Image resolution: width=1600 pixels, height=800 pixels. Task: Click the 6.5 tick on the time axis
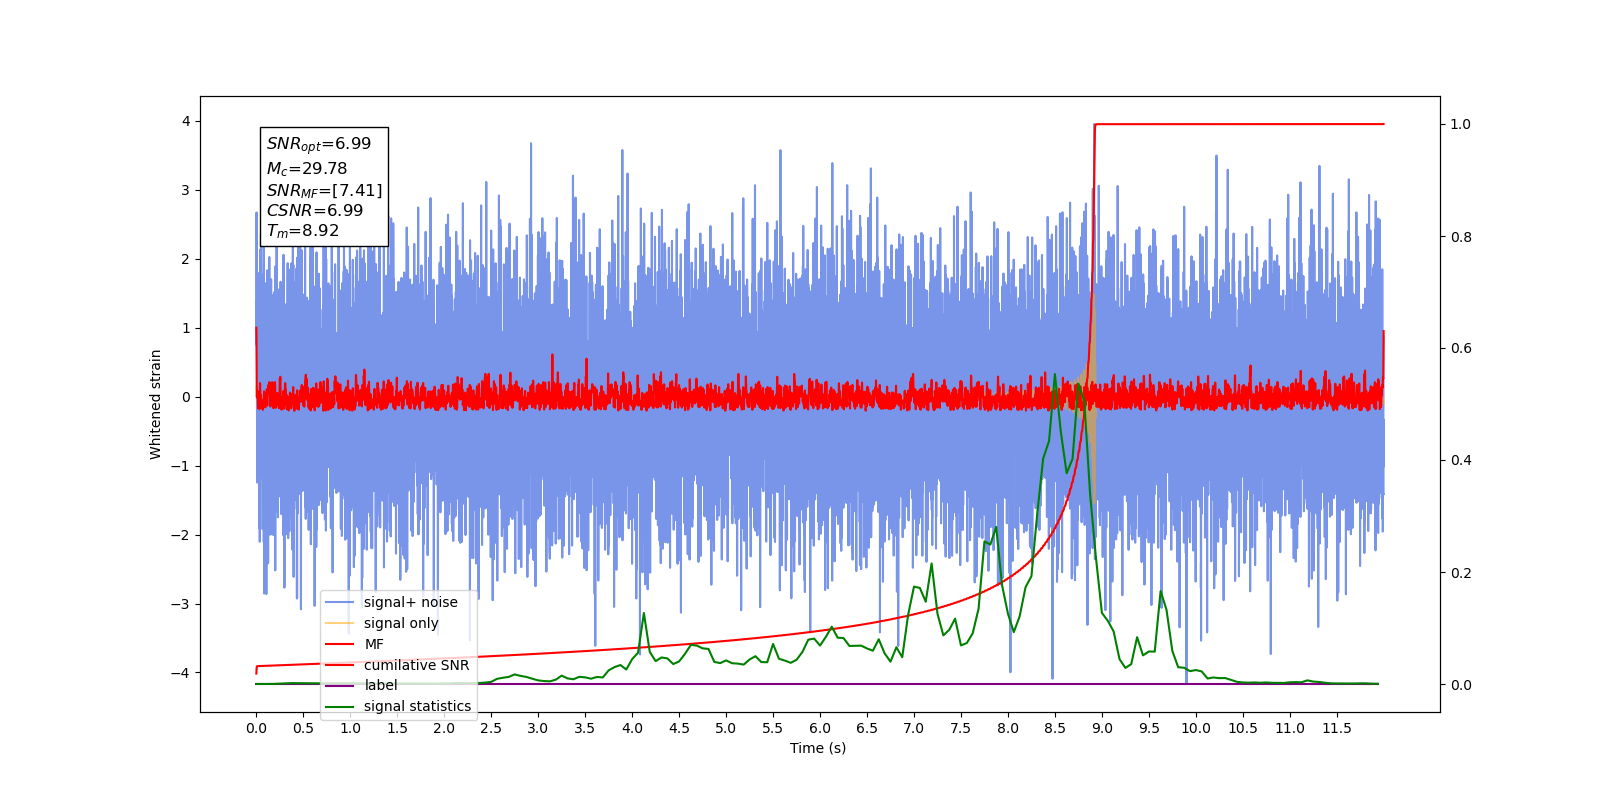click(867, 728)
